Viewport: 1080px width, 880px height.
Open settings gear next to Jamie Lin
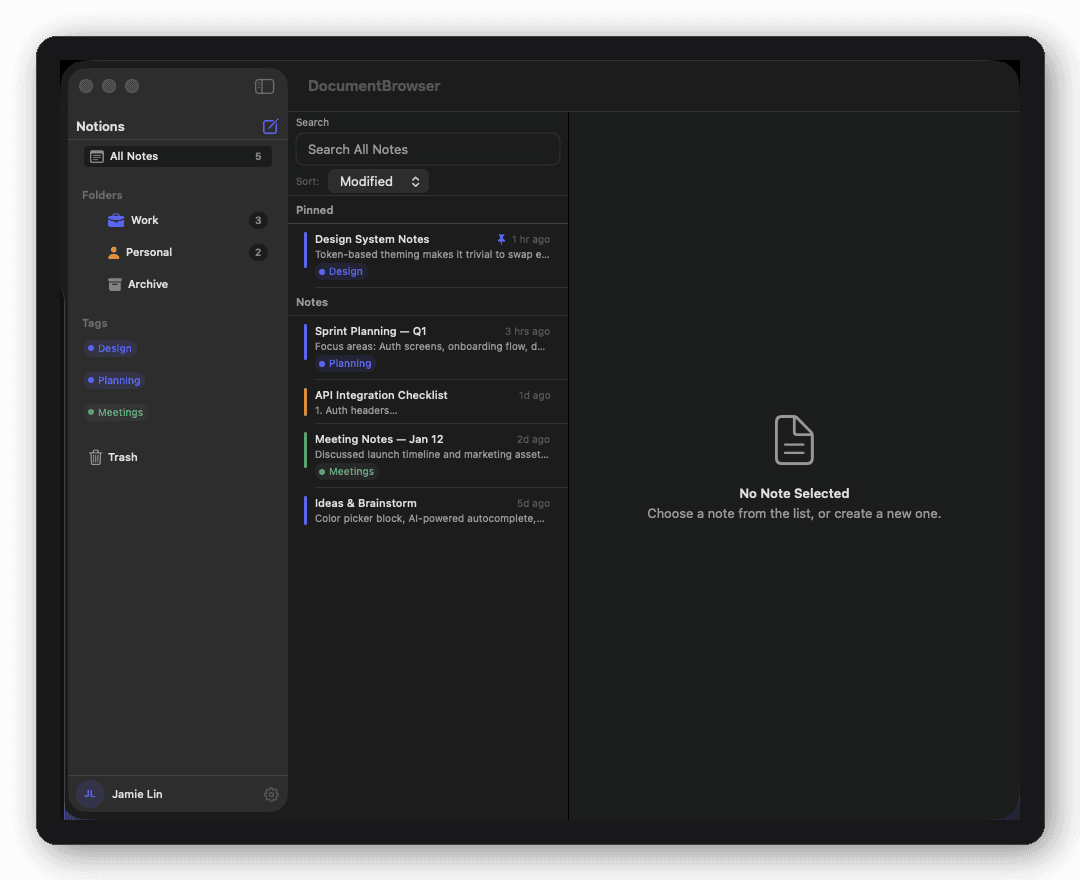click(x=271, y=794)
